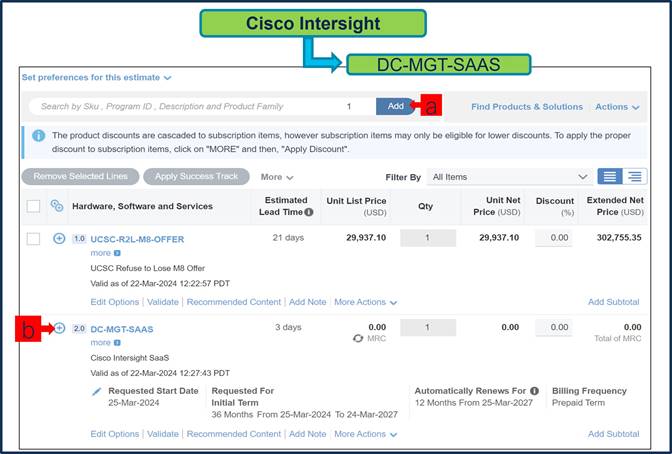Click Apply Success Track button
This screenshot has height=454, width=672.
(196, 177)
